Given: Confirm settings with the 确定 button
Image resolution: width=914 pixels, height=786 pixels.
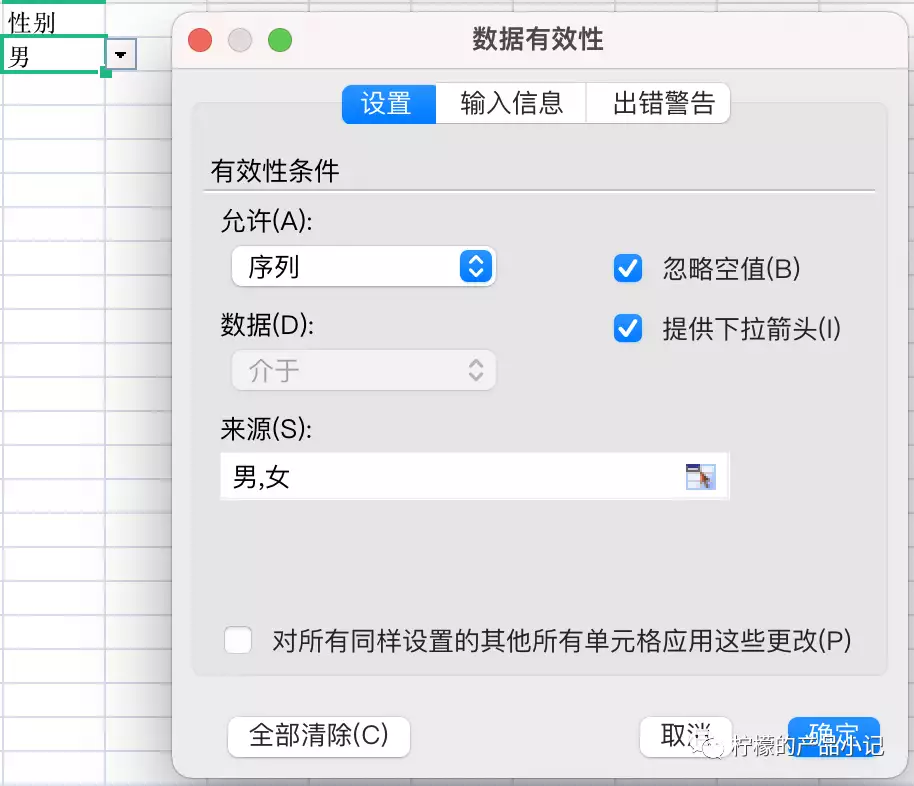Looking at the screenshot, I should click(x=833, y=734).
